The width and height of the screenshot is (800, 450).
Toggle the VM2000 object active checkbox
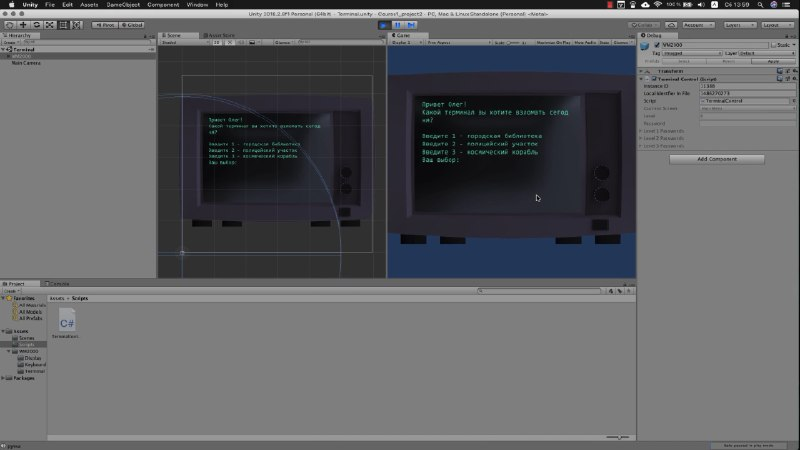[657, 45]
